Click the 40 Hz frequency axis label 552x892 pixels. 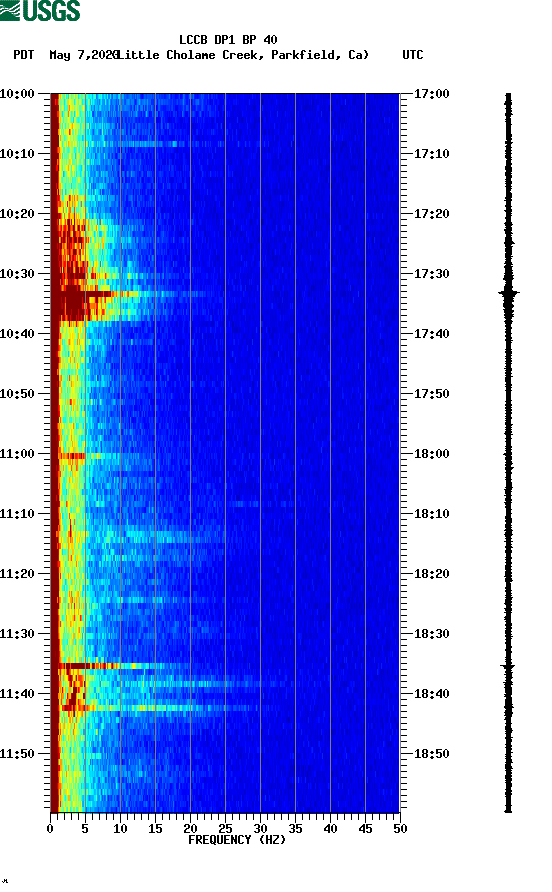pyautogui.click(x=330, y=829)
